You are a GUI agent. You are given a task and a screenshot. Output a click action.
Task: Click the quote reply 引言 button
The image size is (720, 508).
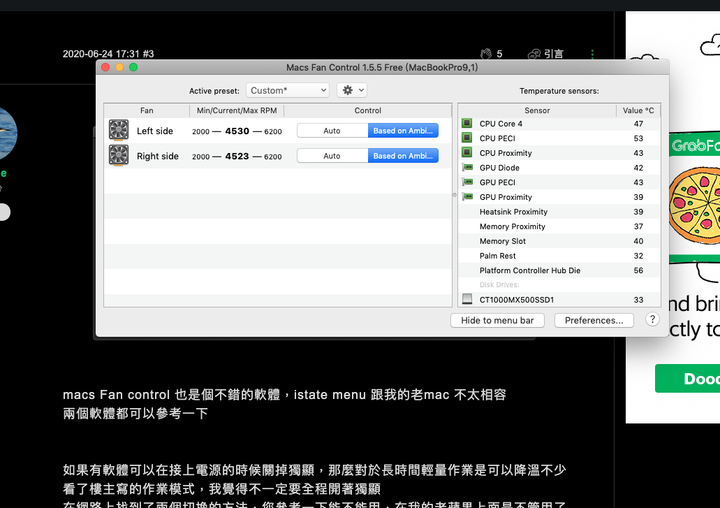point(546,54)
